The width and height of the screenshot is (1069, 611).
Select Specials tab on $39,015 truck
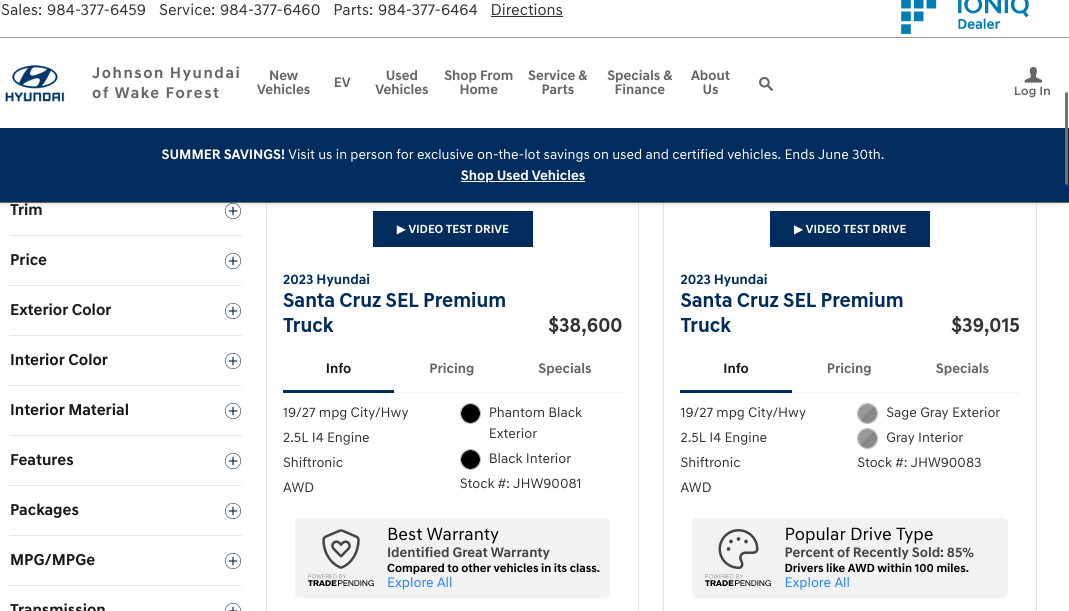coord(962,369)
